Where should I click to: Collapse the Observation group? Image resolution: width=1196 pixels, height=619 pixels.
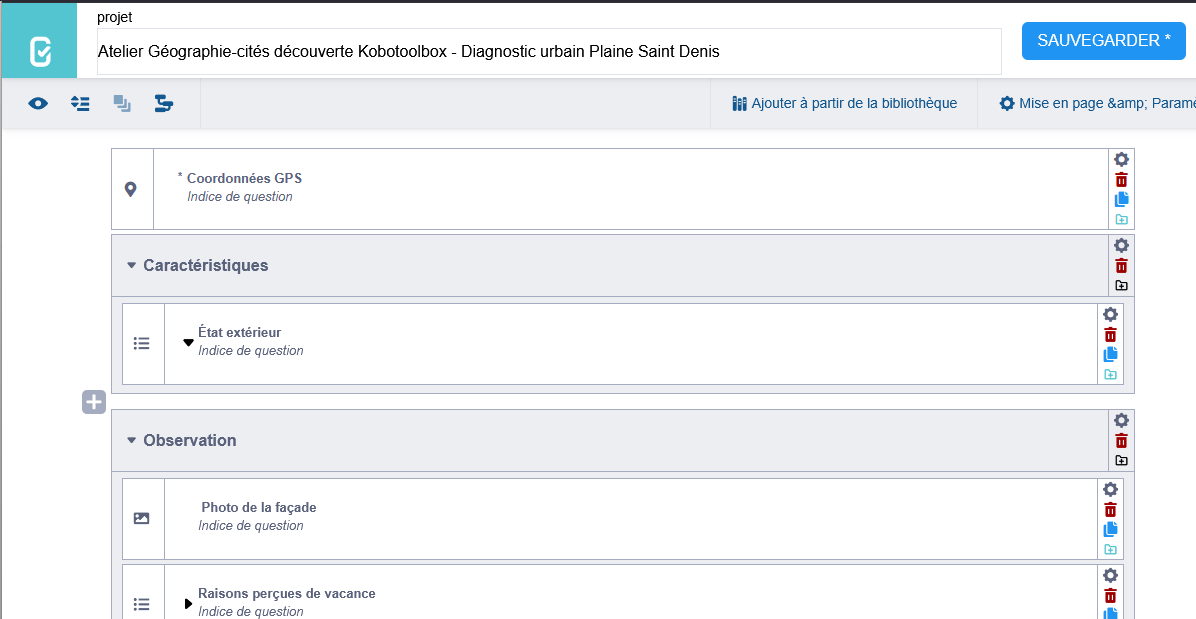click(x=131, y=440)
